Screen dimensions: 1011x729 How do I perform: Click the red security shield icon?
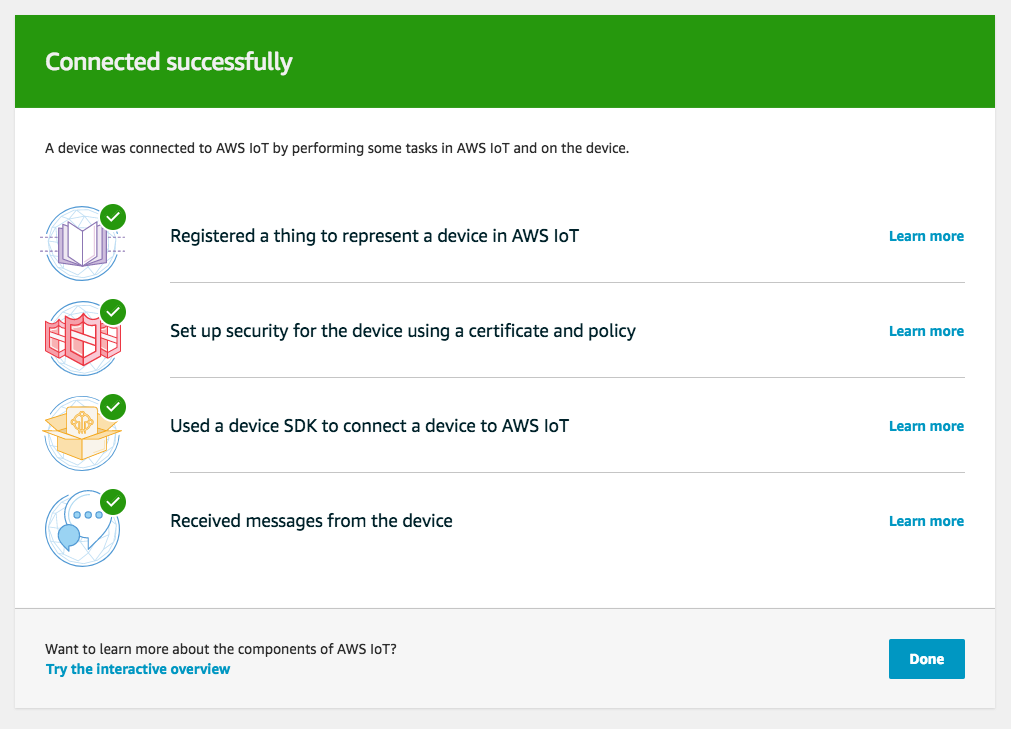[x=83, y=338]
